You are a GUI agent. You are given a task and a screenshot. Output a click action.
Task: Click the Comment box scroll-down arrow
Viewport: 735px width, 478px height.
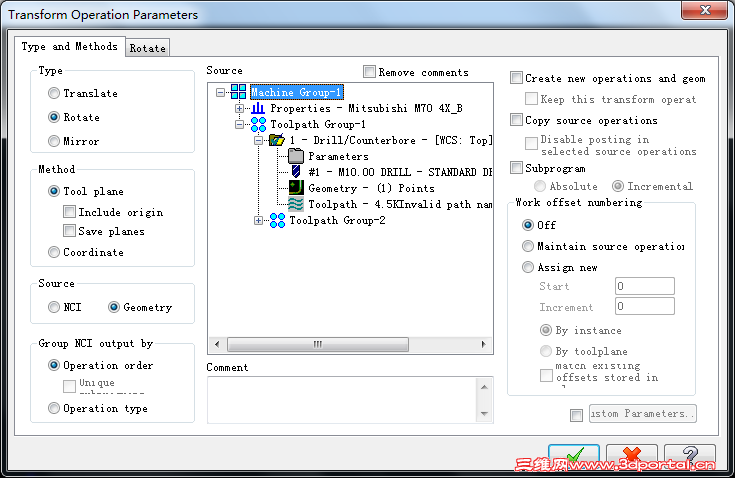click(484, 414)
